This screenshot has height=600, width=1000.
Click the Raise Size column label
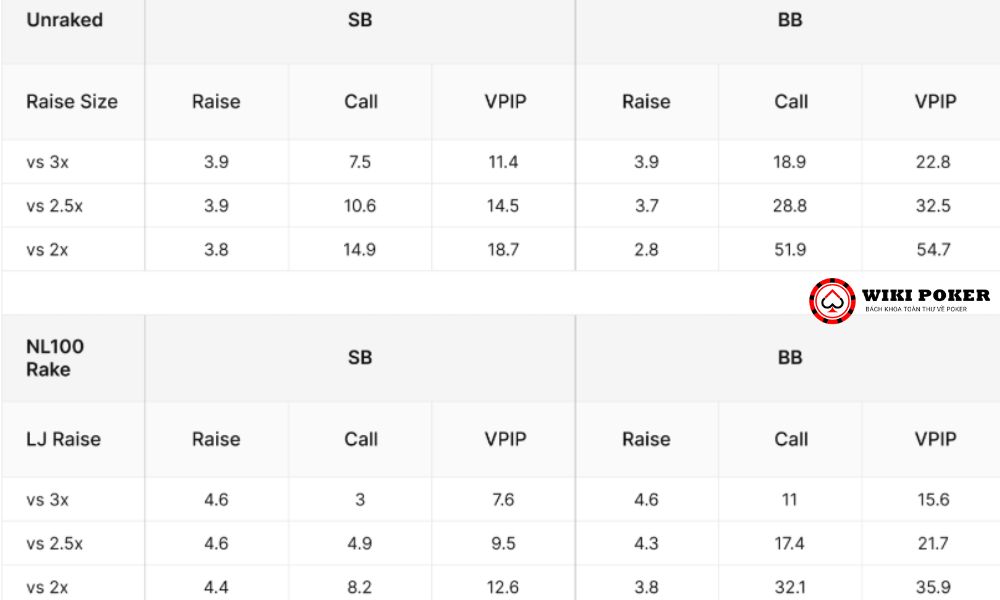coord(72,101)
